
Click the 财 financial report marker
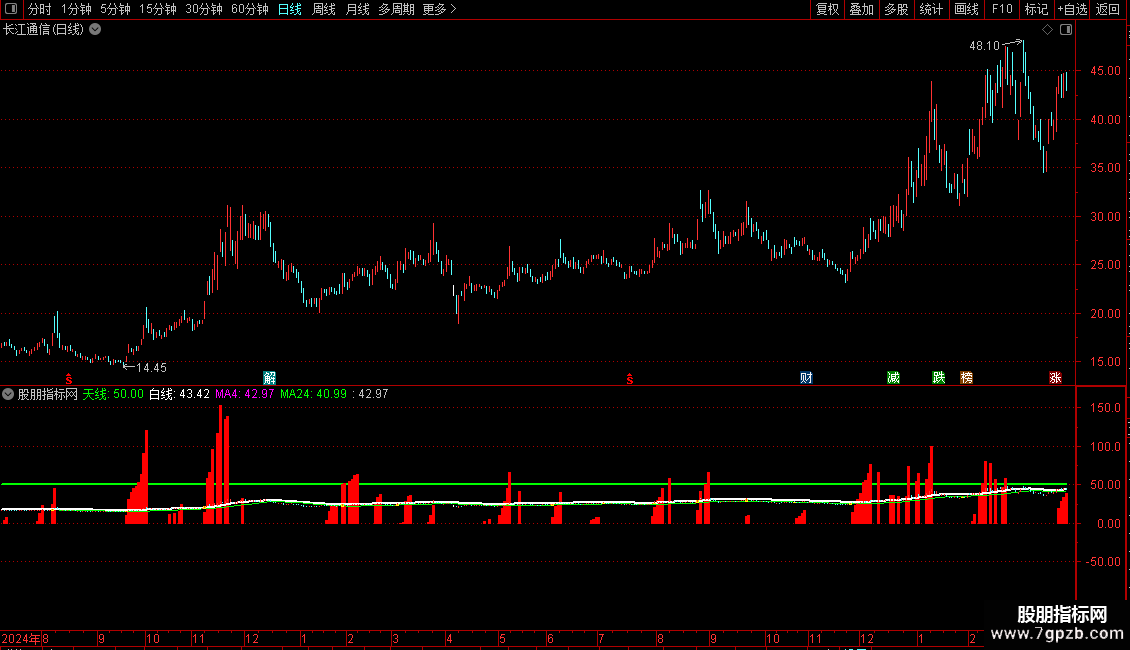(806, 378)
